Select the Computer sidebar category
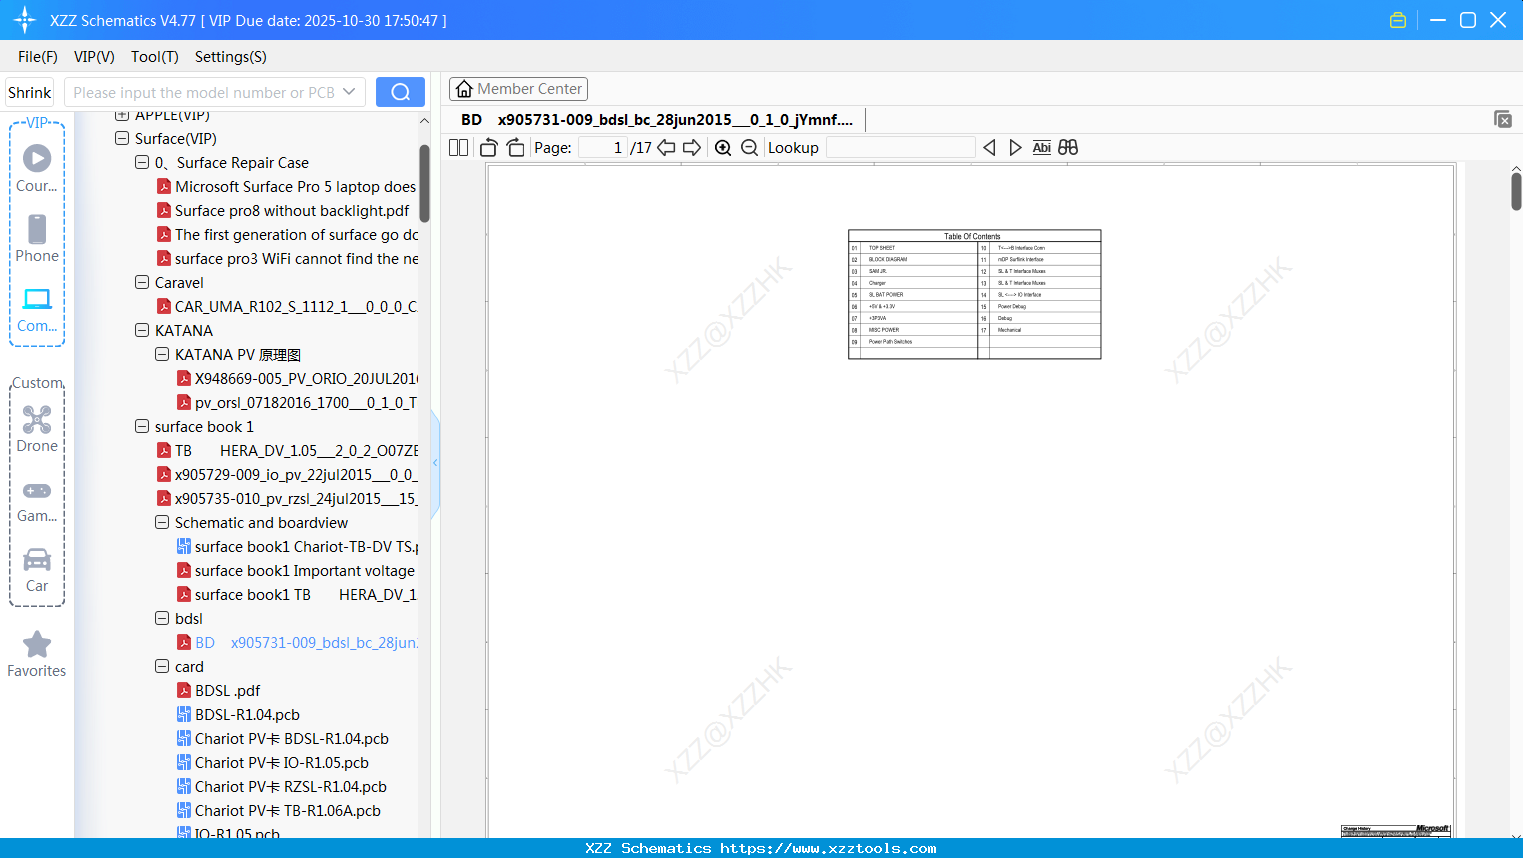The width and height of the screenshot is (1523, 858). (37, 309)
